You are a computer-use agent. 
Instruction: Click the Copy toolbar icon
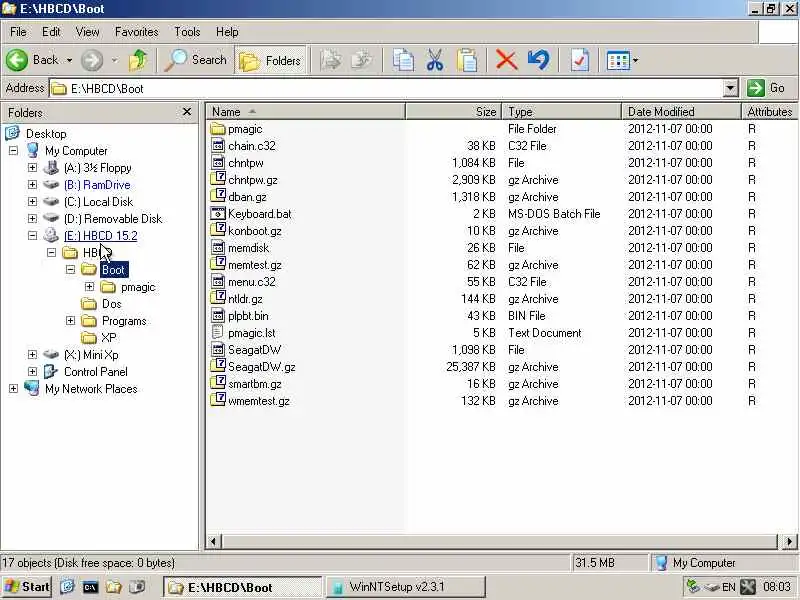(x=403, y=60)
